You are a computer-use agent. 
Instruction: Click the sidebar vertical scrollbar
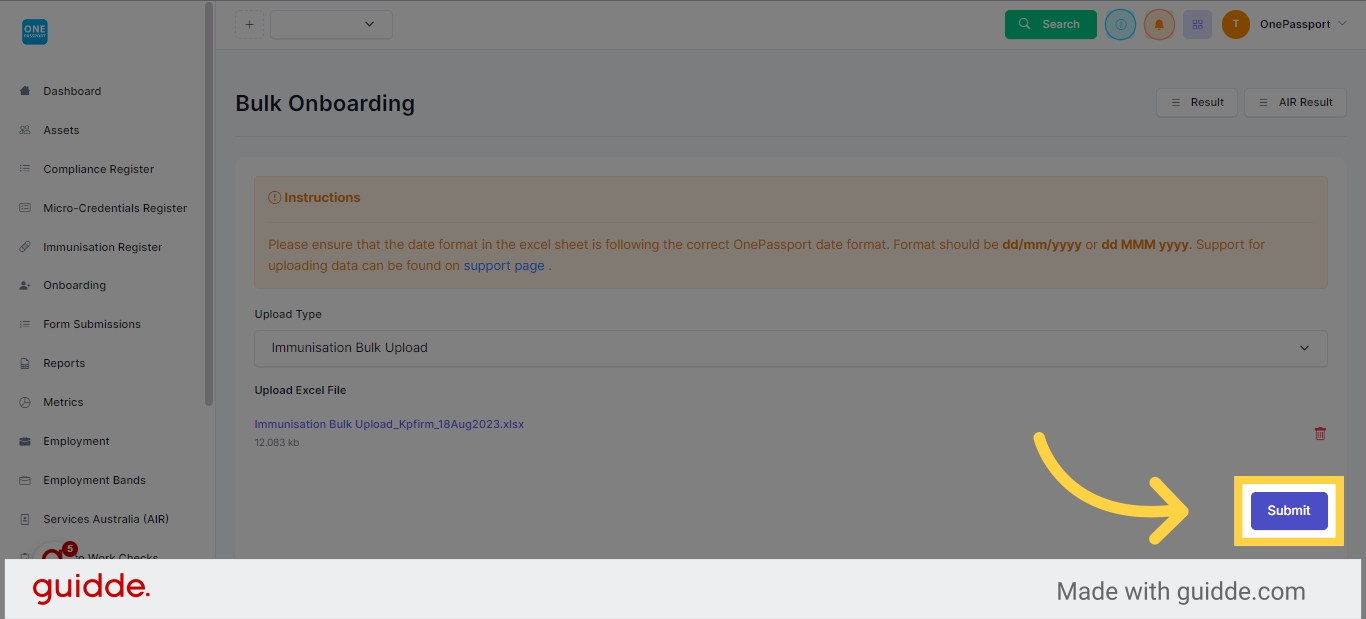point(209,204)
